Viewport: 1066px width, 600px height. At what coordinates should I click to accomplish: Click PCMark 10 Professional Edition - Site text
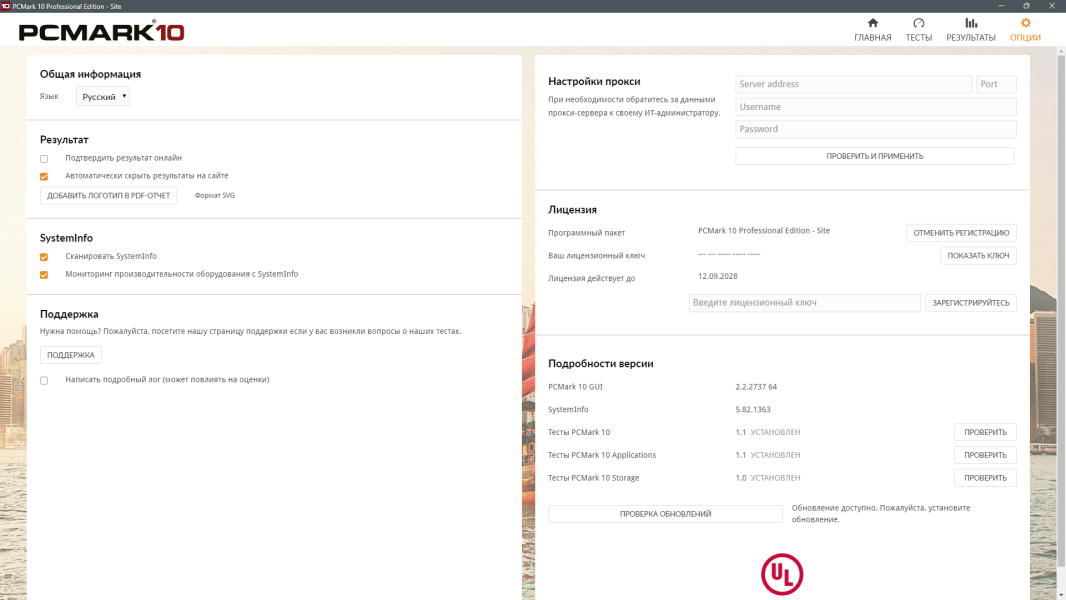tap(763, 231)
